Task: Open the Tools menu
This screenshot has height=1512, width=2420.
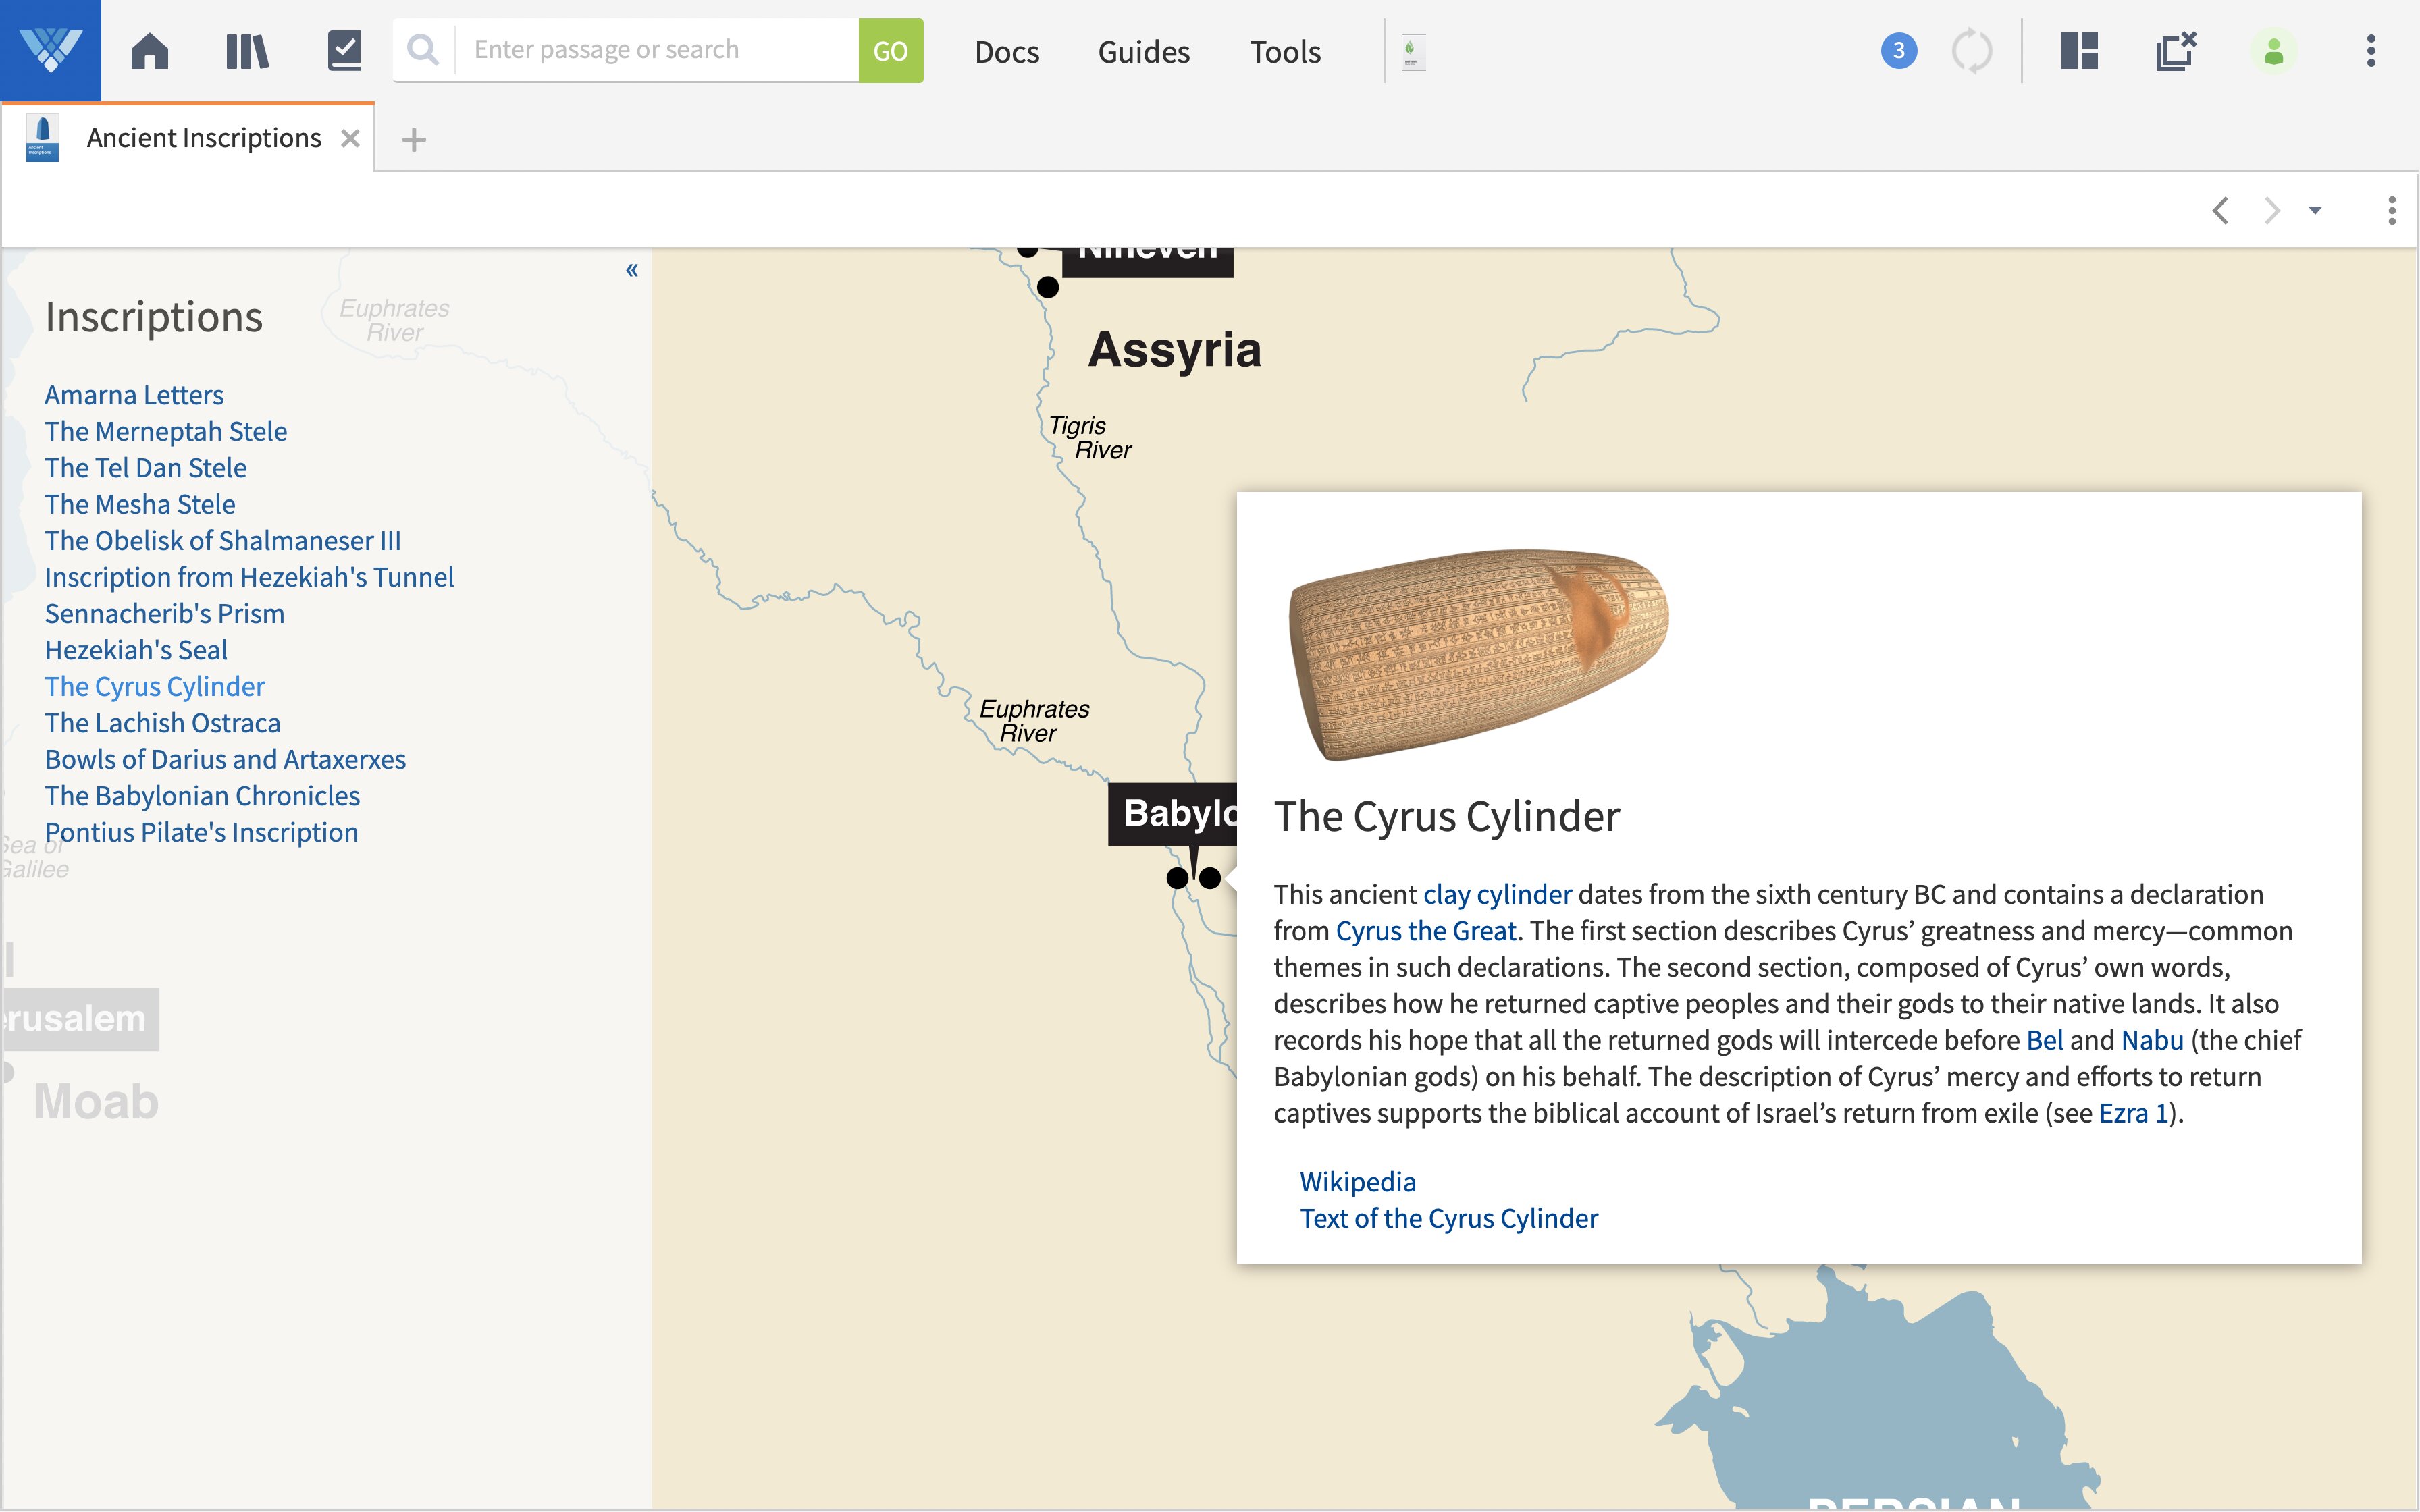Action: tap(1285, 52)
